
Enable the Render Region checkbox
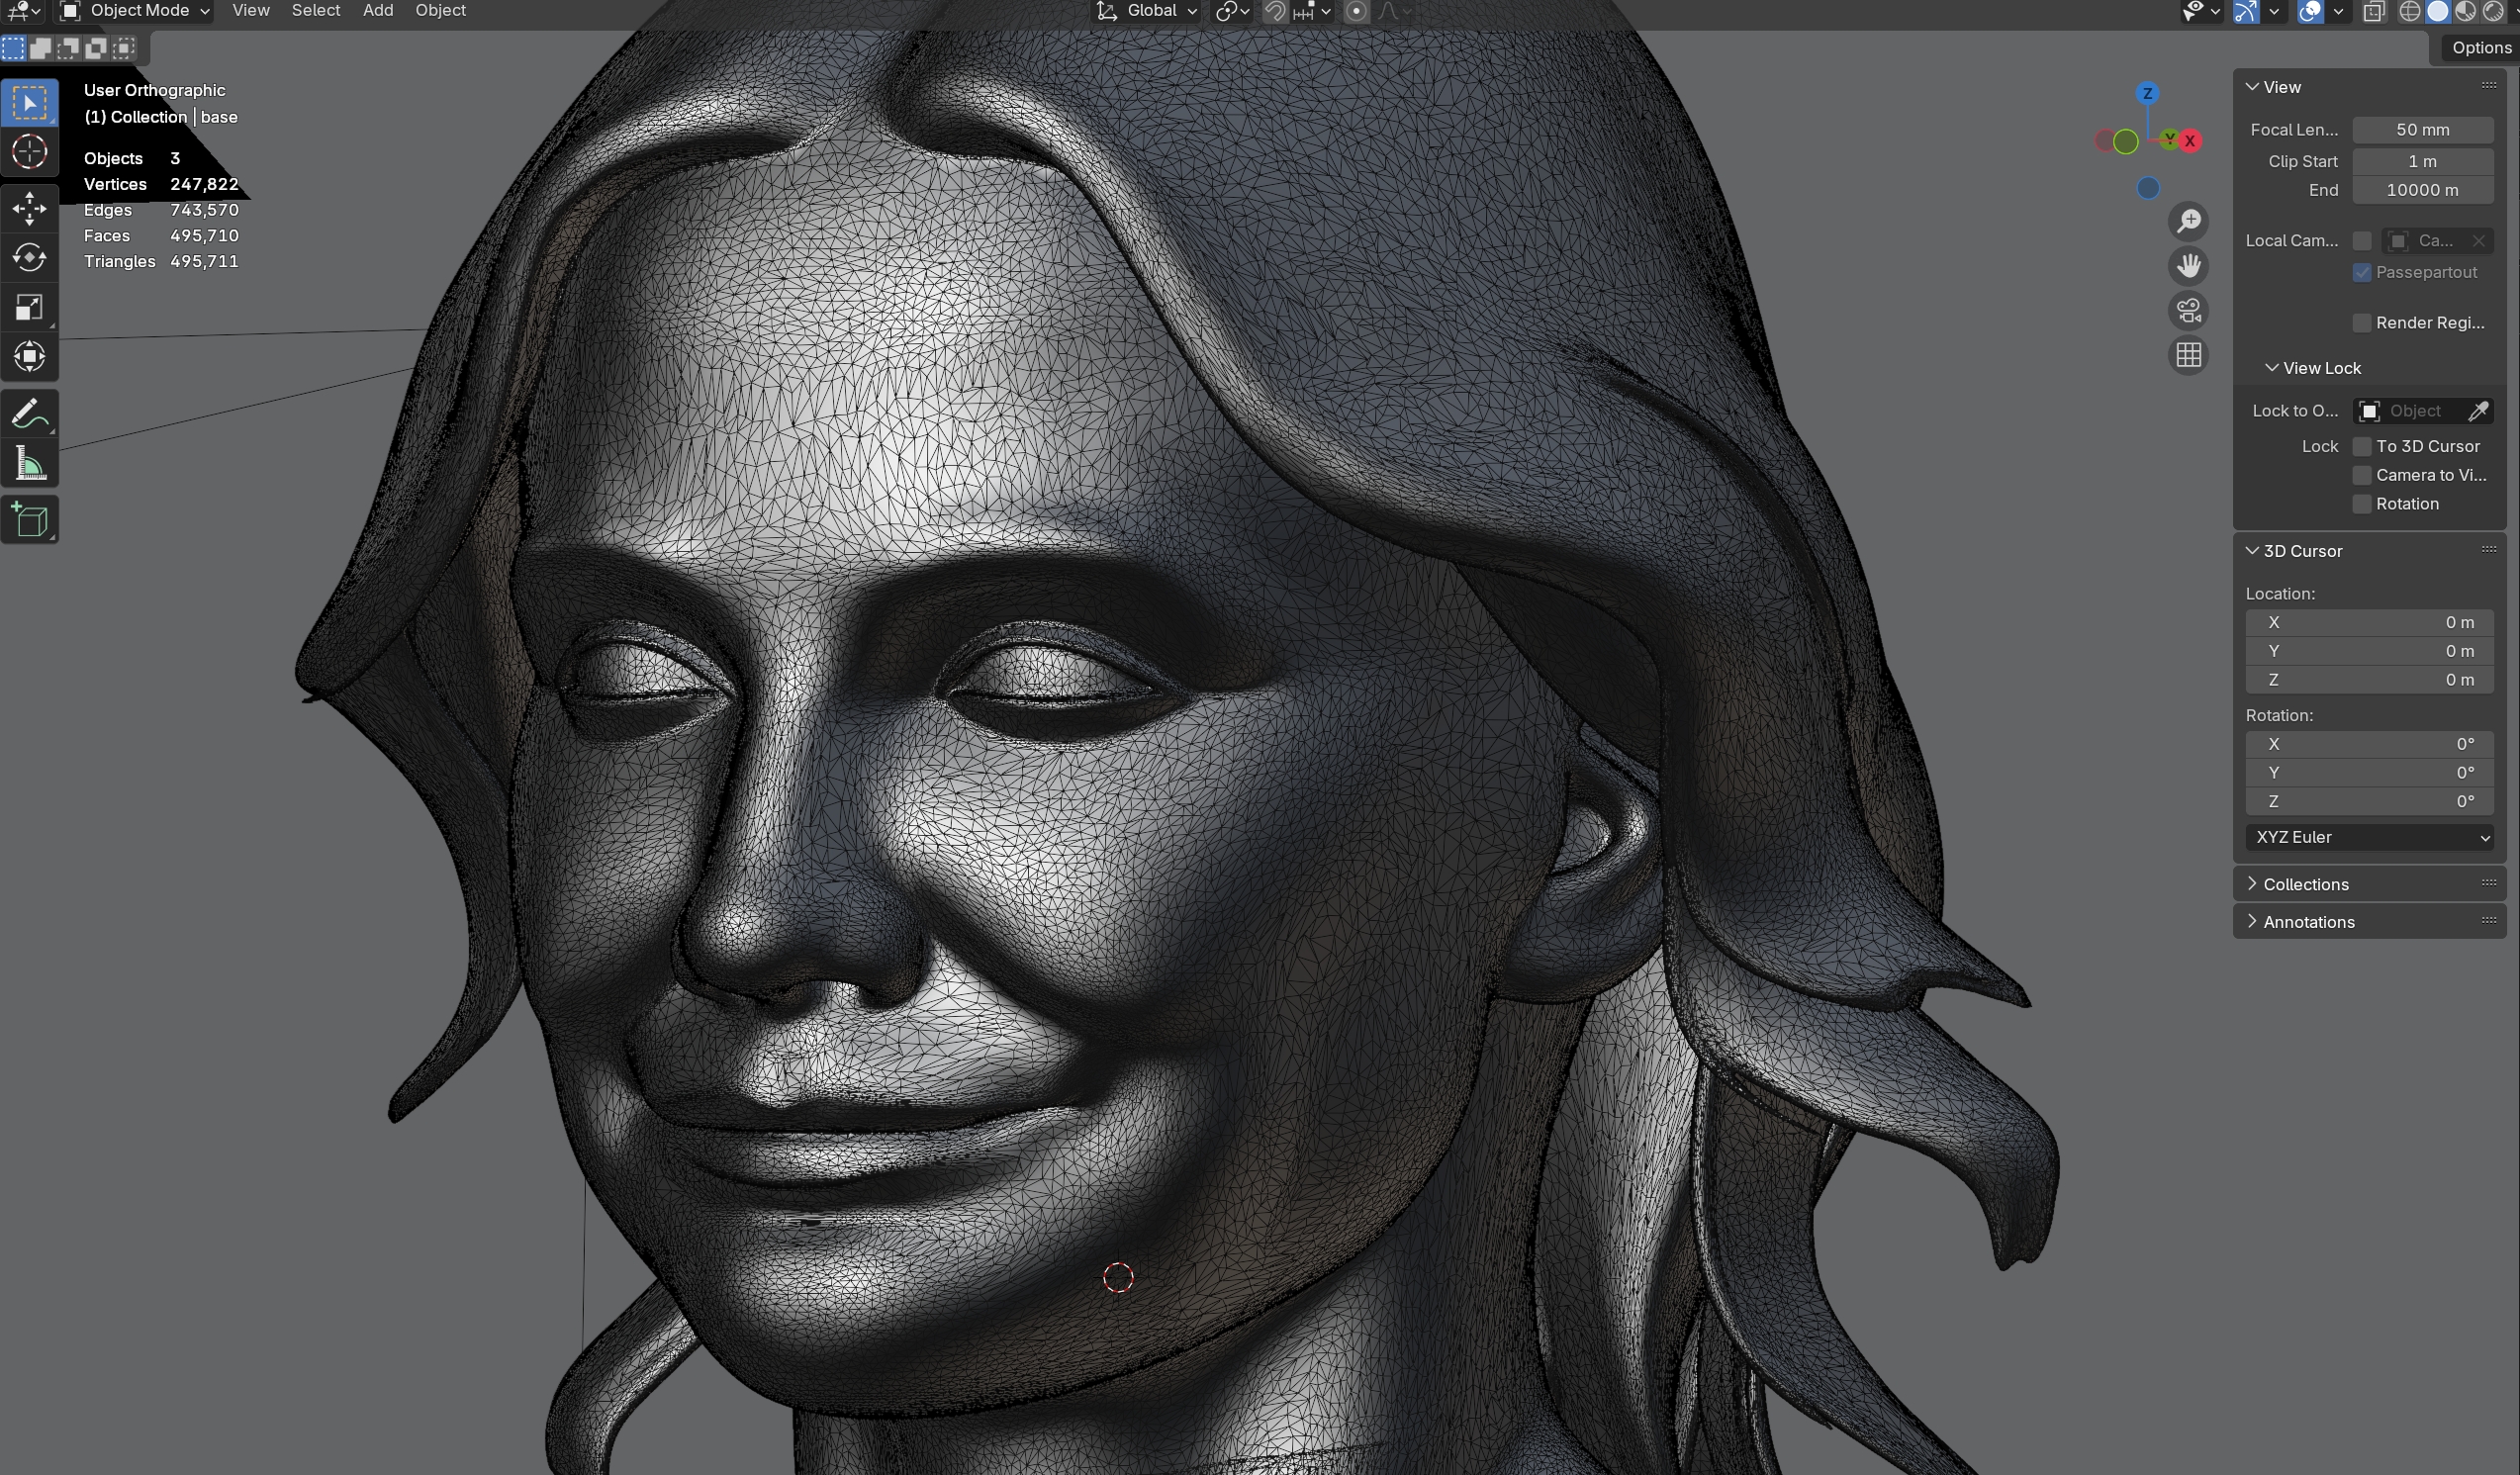pos(2362,322)
